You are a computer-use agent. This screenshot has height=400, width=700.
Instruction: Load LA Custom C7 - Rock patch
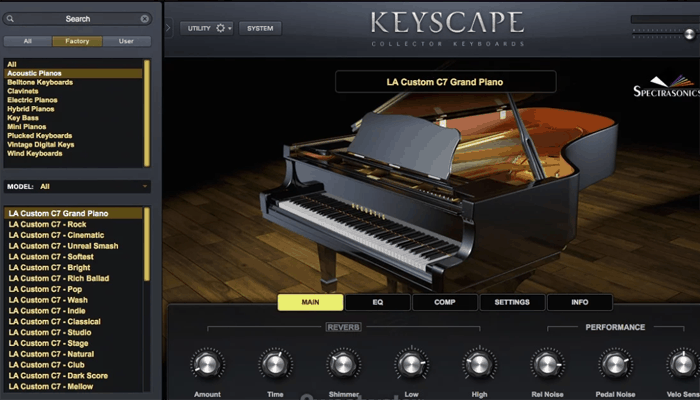[74, 224]
